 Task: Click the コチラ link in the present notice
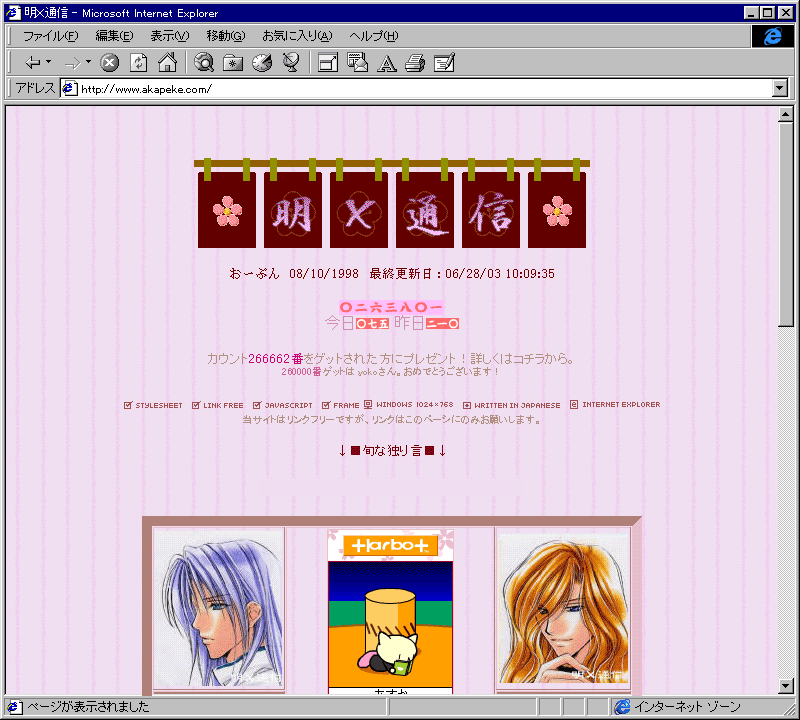click(527, 359)
